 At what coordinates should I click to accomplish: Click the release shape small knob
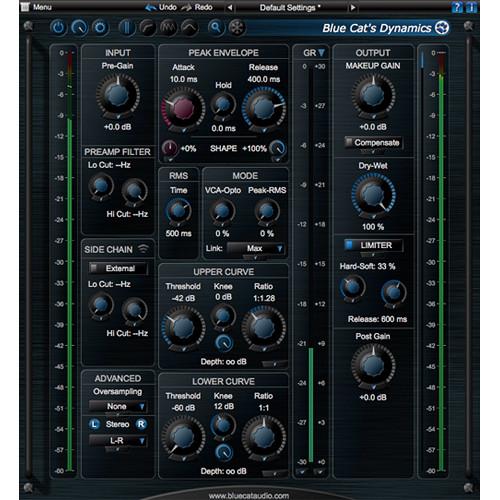pos(277,148)
